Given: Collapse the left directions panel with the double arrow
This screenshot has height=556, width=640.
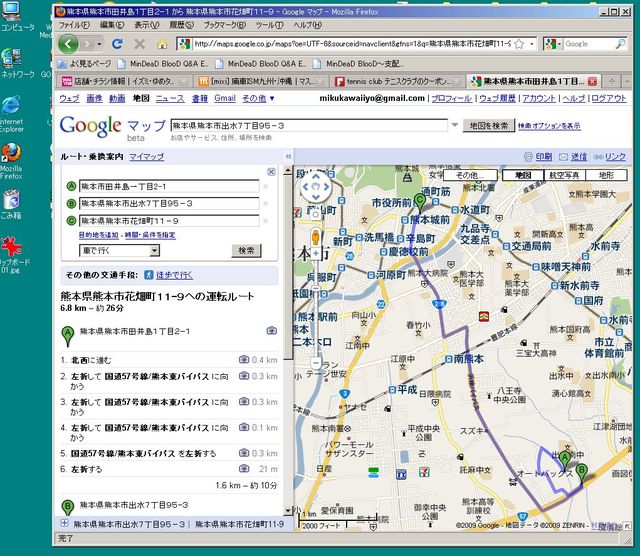Looking at the screenshot, I should tap(286, 158).
